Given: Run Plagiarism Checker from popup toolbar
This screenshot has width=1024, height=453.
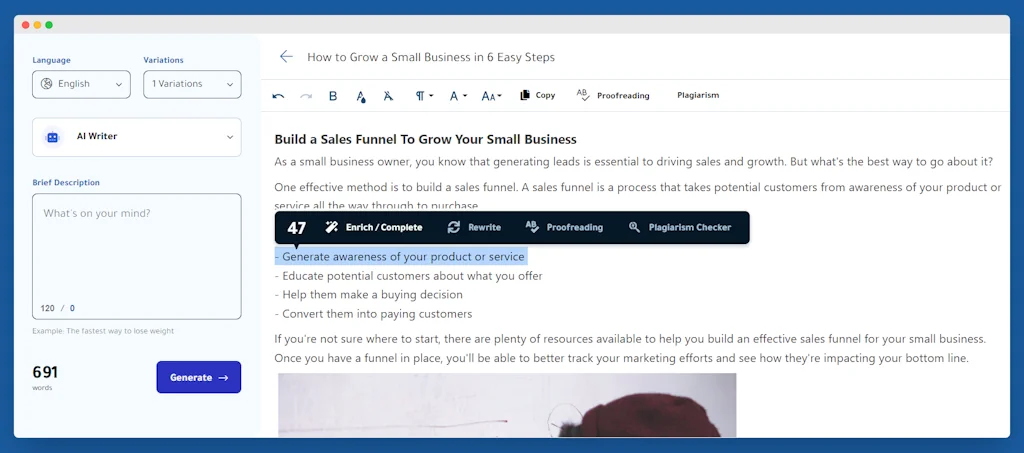Looking at the screenshot, I should click(x=680, y=228).
